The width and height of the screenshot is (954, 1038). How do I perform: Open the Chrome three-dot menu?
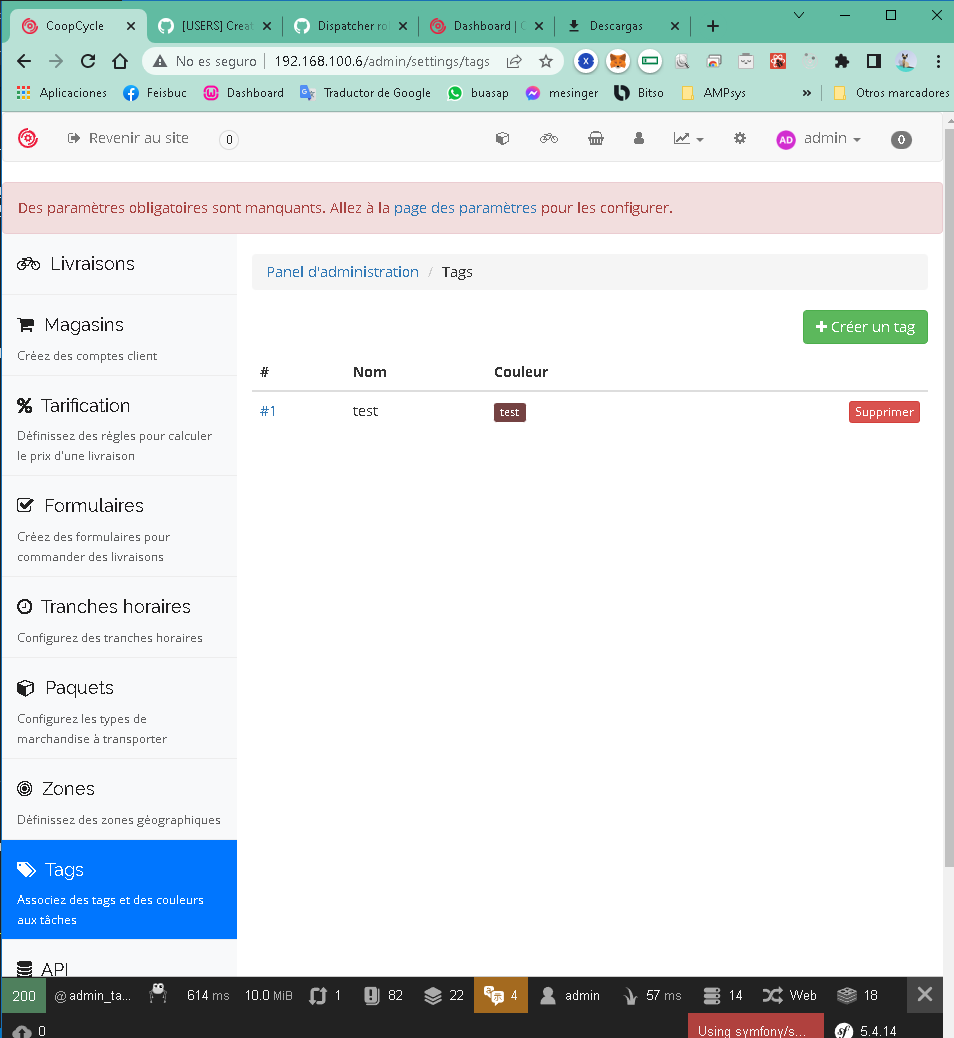coord(938,62)
